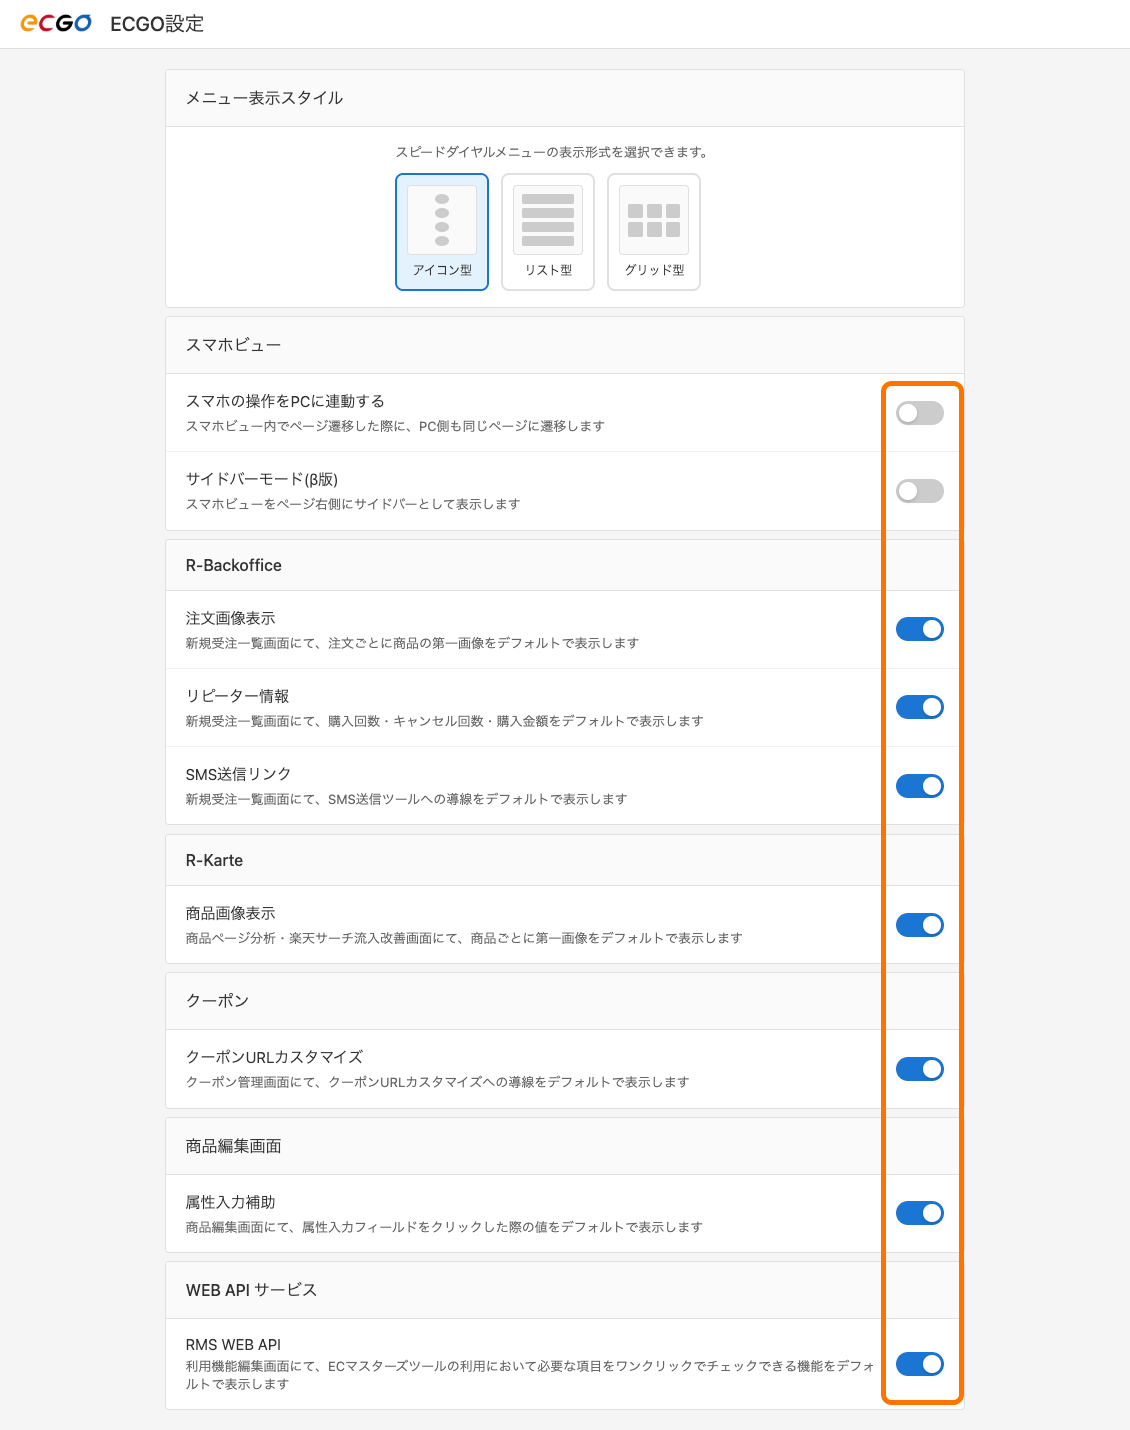Viewport: 1130px width, 1430px height.
Task: Switch off SMS送信リンク toggle
Action: 920,786
